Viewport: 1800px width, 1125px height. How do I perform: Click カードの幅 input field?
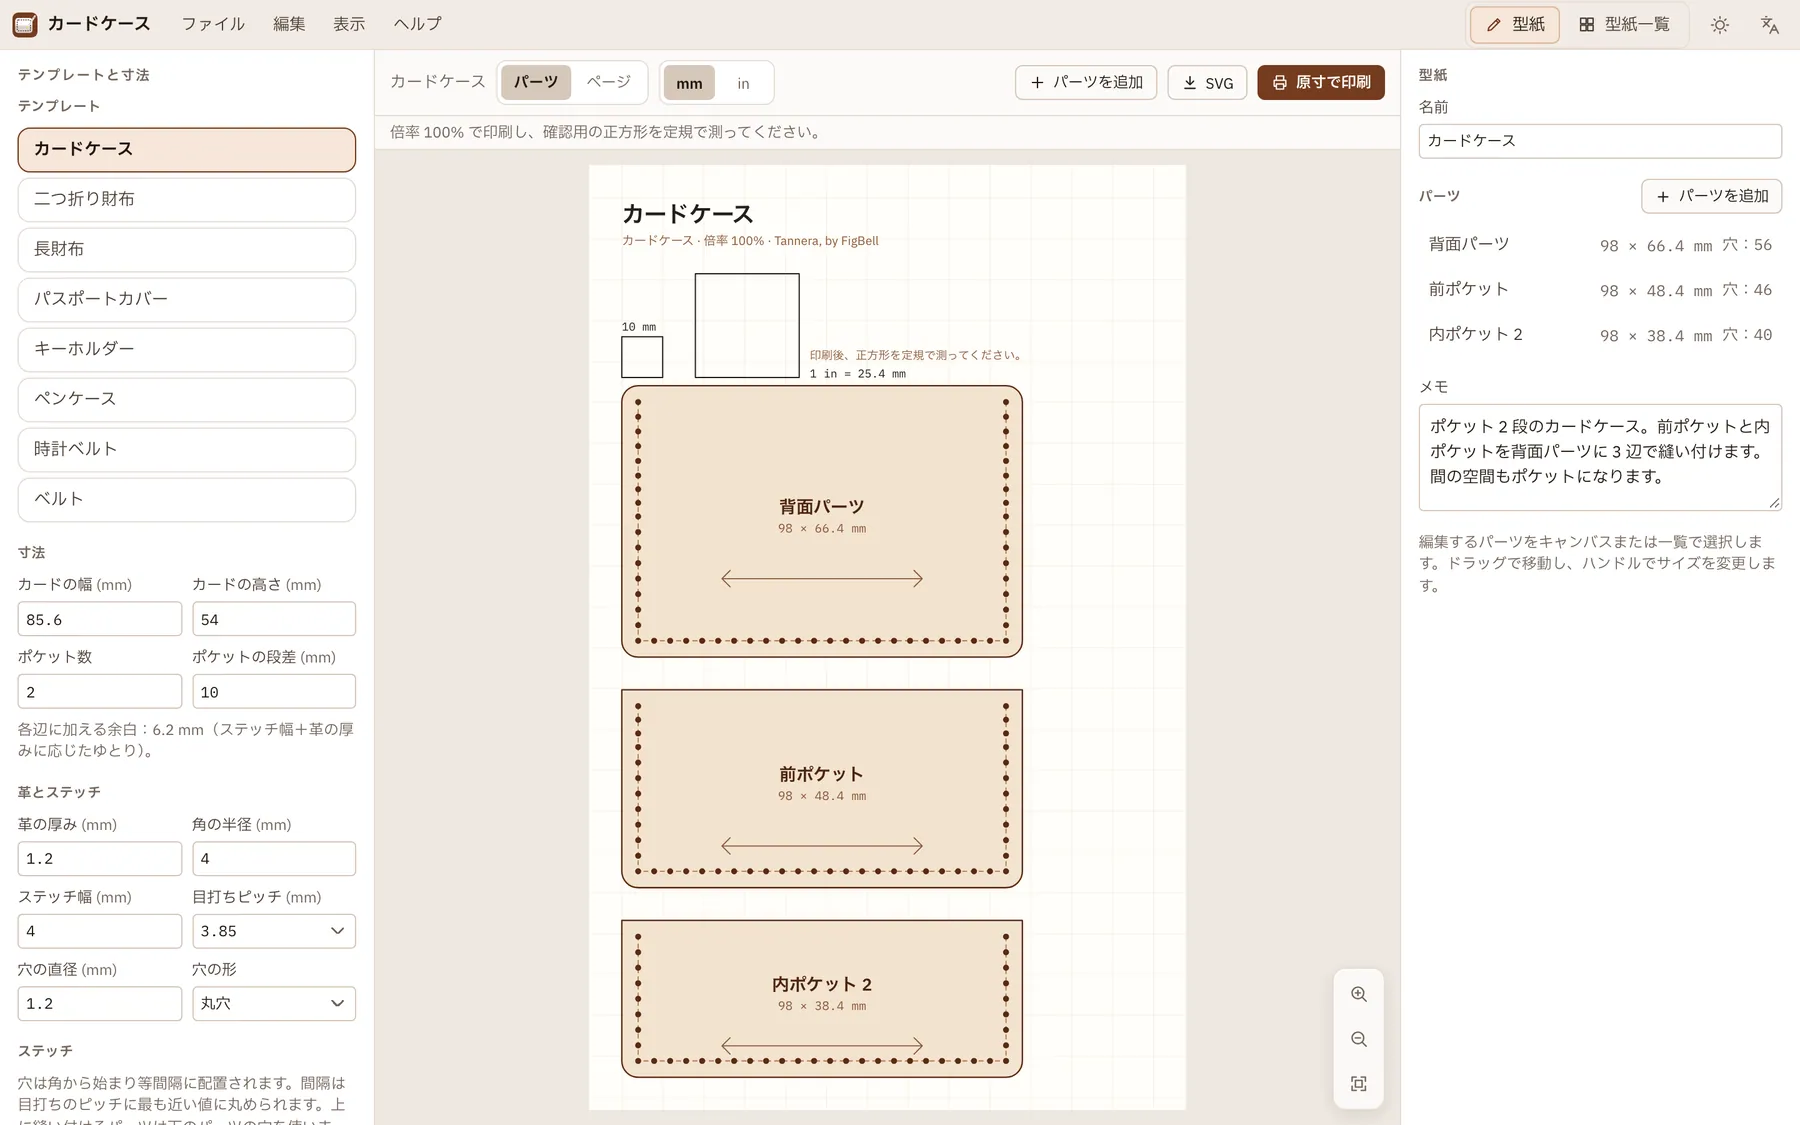(x=99, y=619)
